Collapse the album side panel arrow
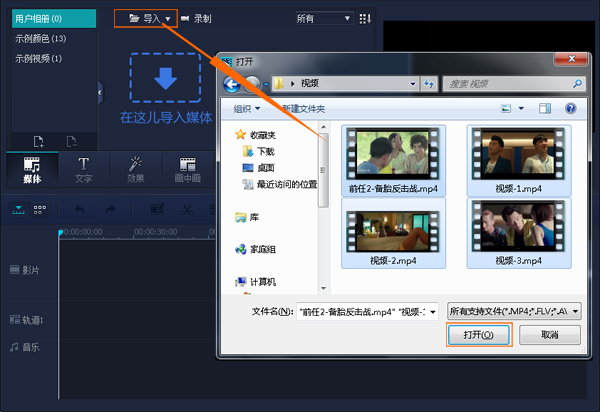Image resolution: width=600 pixels, height=412 pixels. point(100,92)
